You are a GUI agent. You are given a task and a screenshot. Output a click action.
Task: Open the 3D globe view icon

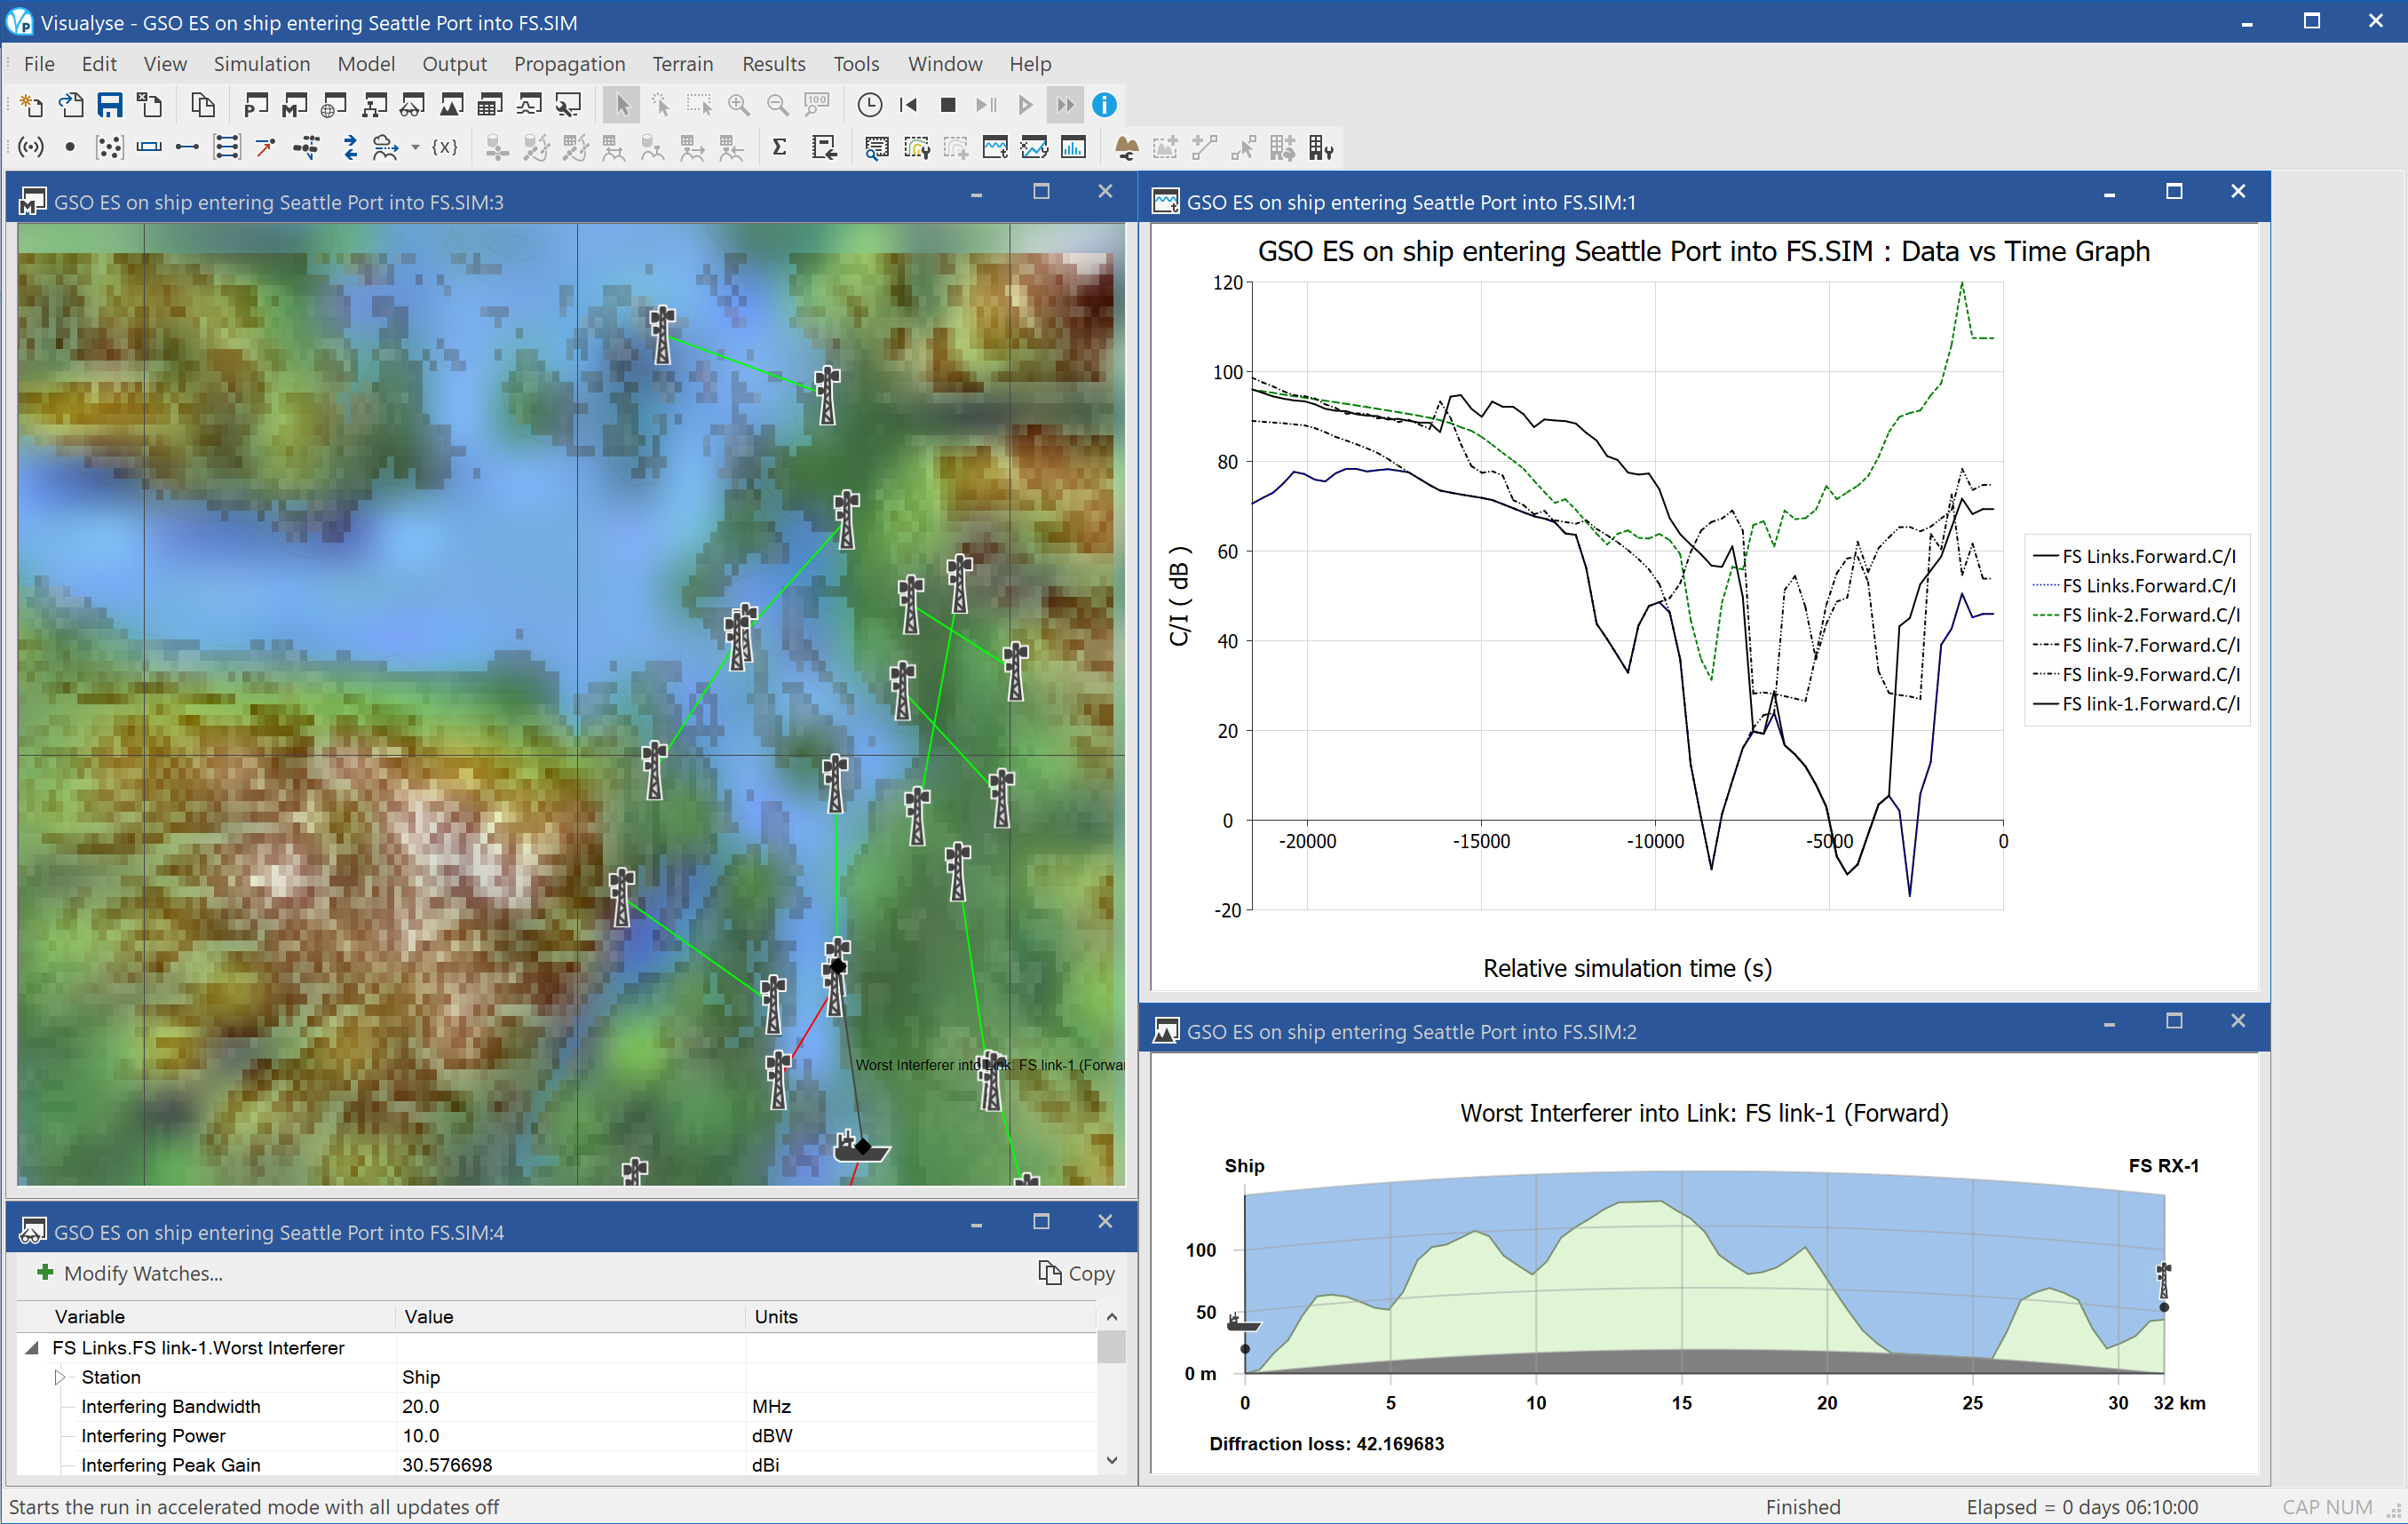pos(334,105)
